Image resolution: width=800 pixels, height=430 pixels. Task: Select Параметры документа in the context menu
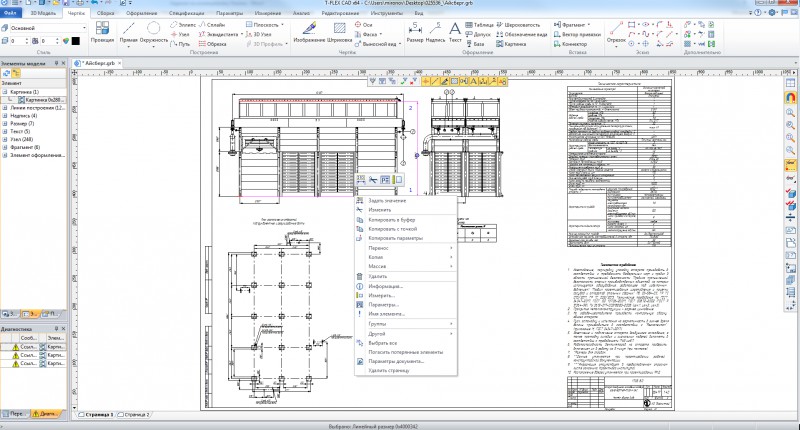pos(395,360)
